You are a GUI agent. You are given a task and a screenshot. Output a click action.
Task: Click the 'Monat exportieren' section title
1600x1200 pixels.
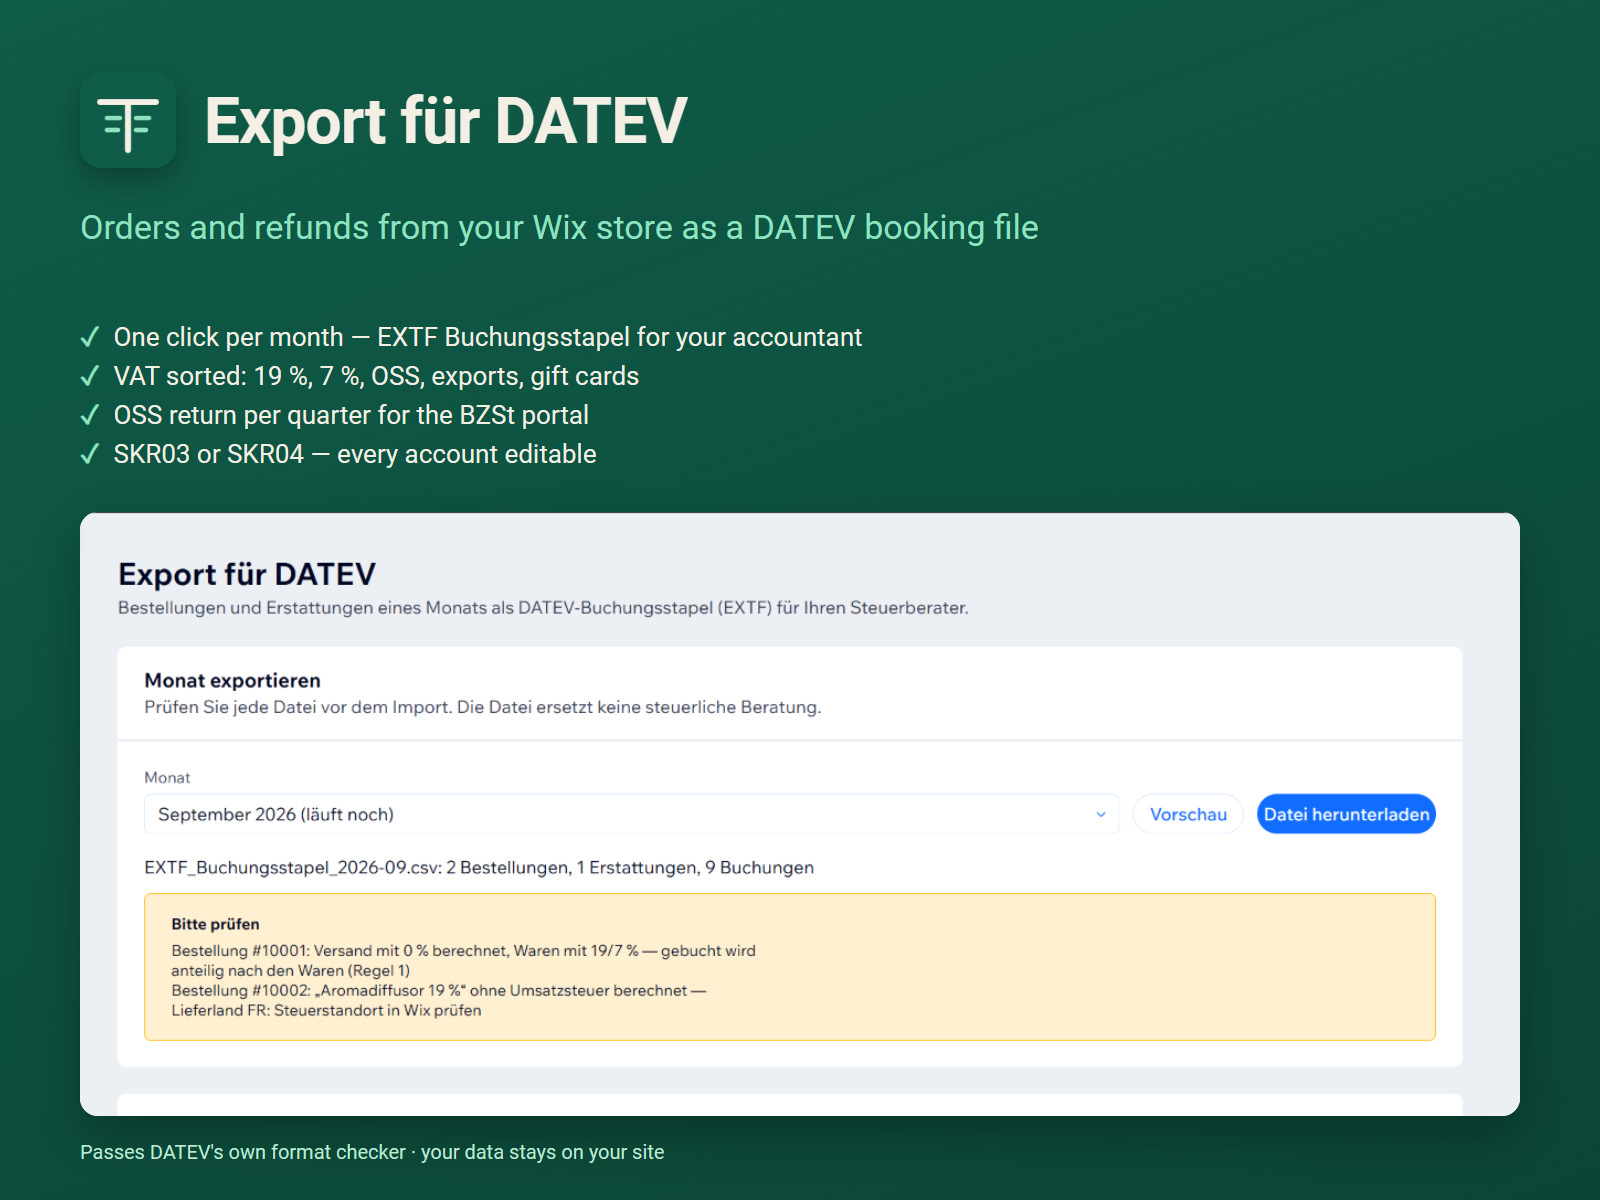(x=232, y=680)
